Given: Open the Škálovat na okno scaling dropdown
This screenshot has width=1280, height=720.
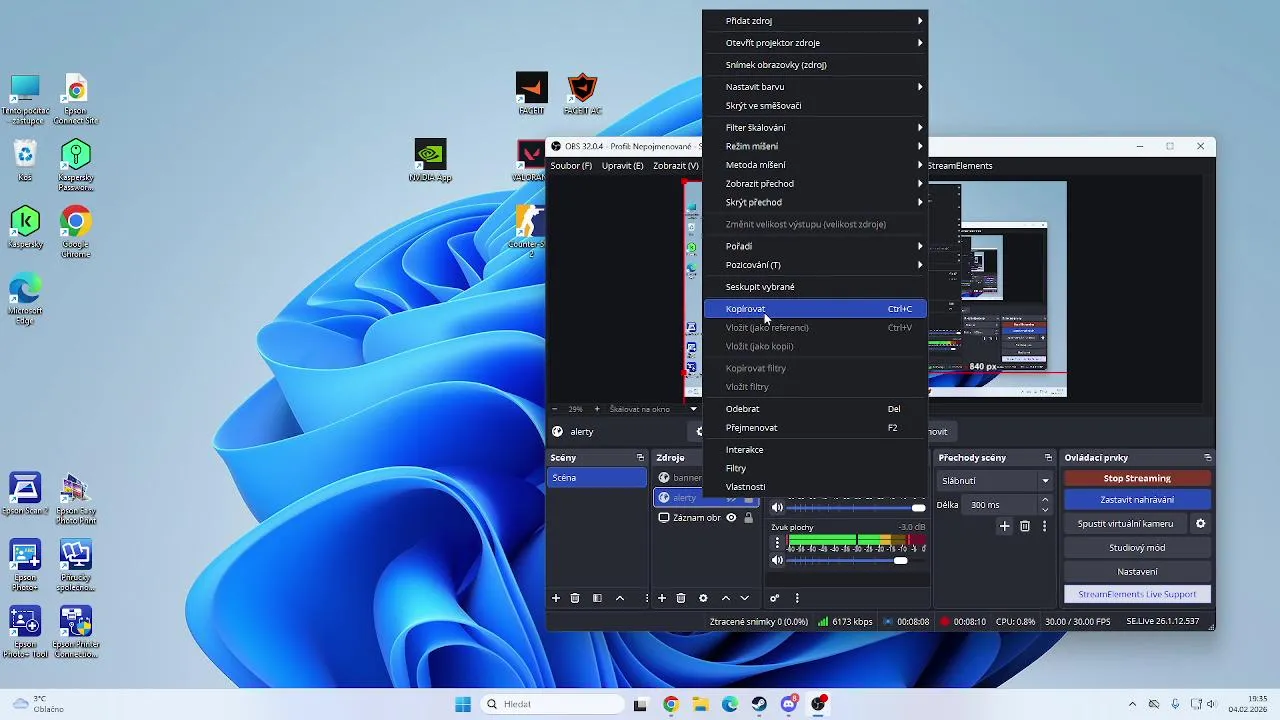Looking at the screenshot, I should tap(654, 409).
